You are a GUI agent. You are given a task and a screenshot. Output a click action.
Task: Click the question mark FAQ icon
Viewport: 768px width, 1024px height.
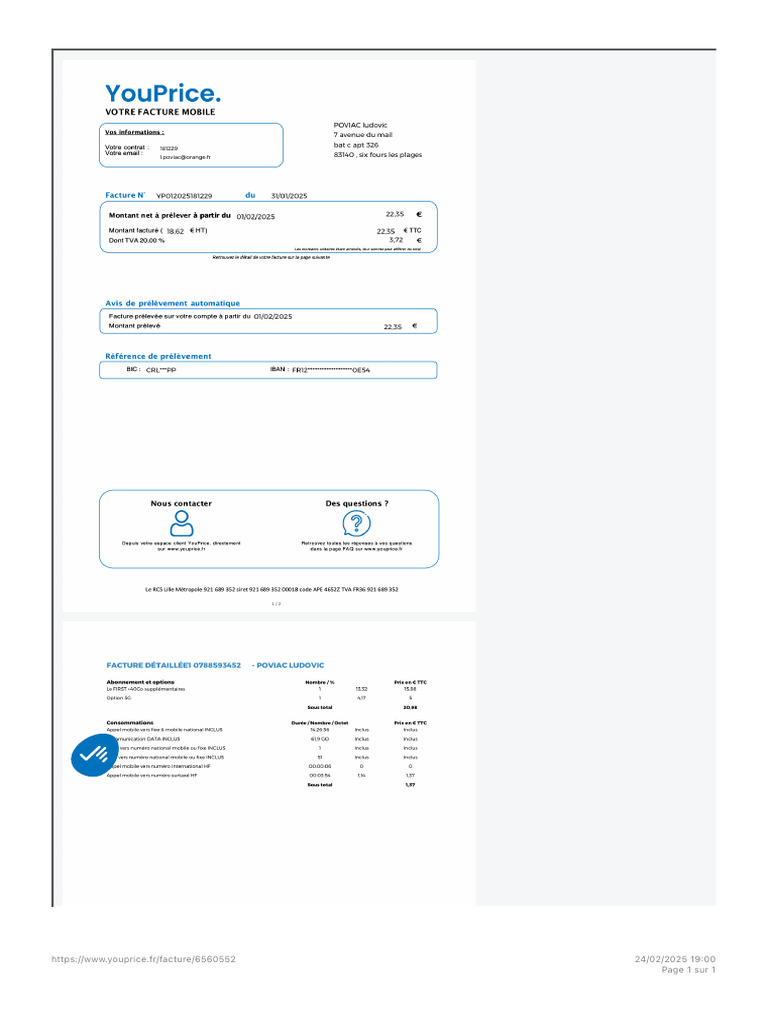356,523
